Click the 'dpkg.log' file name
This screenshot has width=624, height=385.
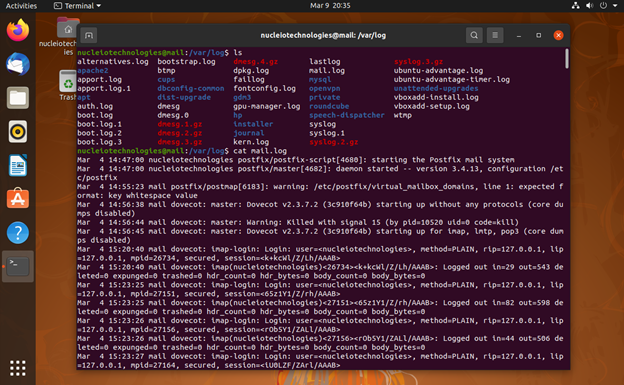251,70
